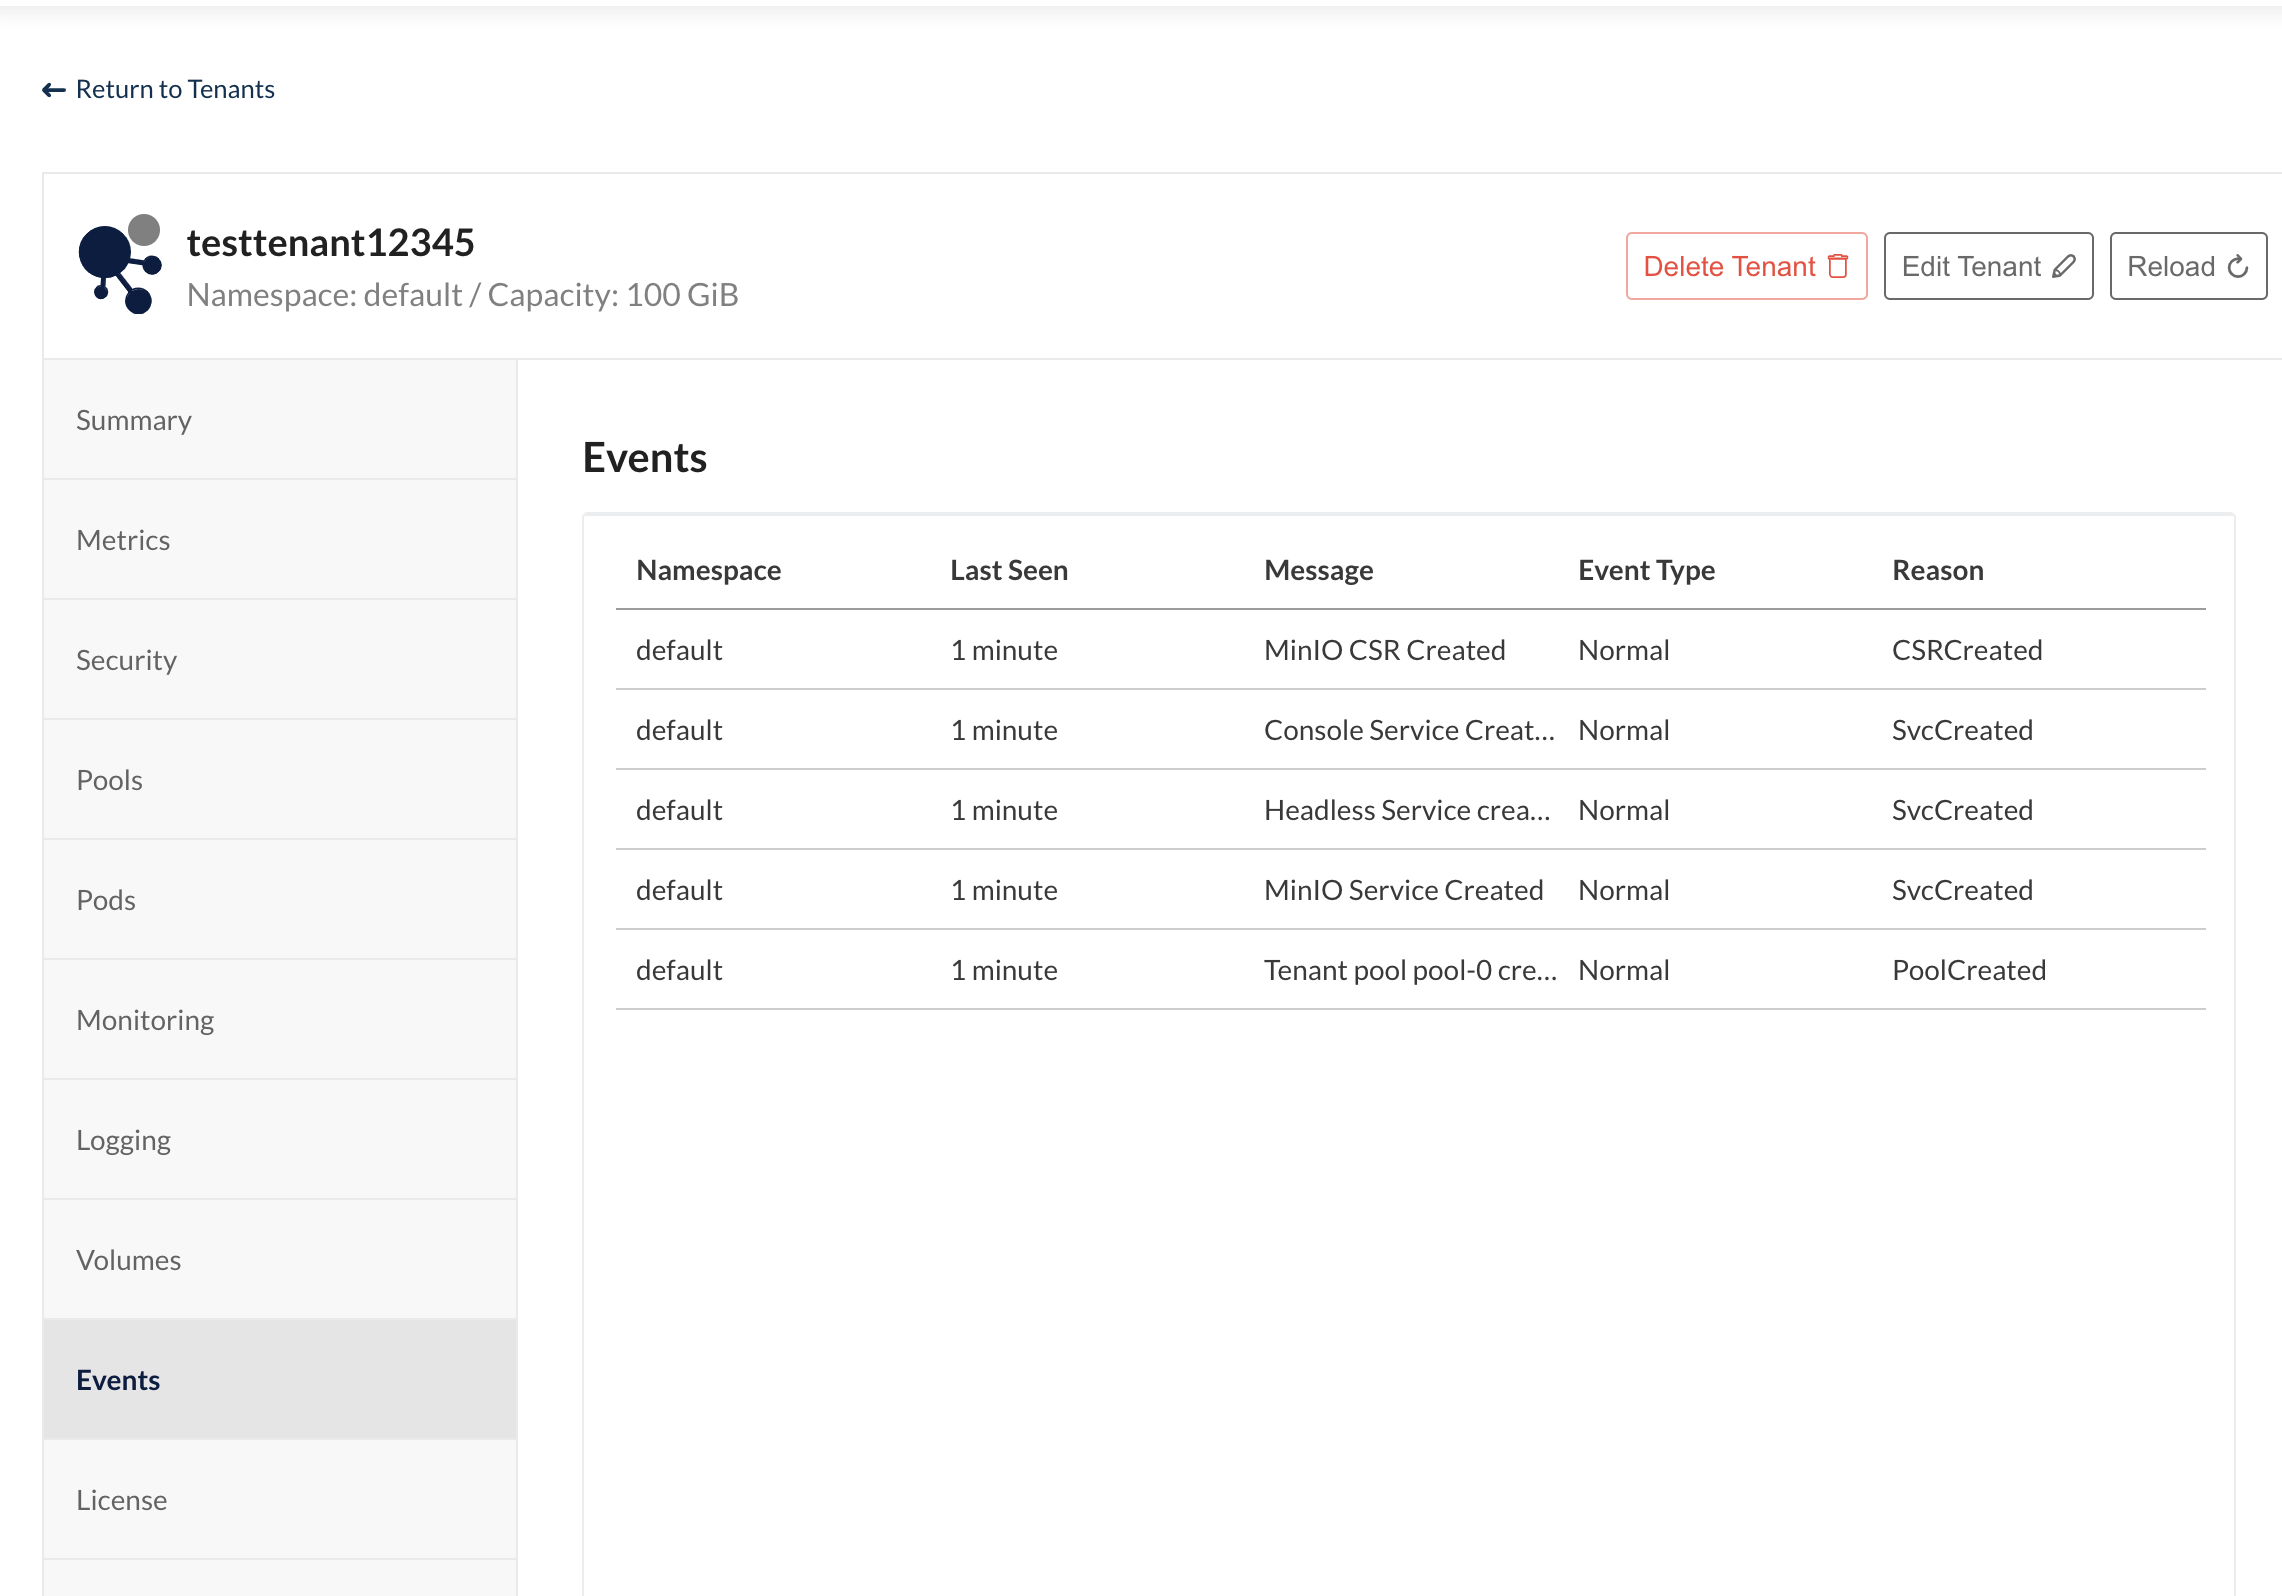
Task: Select the Pods tab
Action: click(106, 900)
